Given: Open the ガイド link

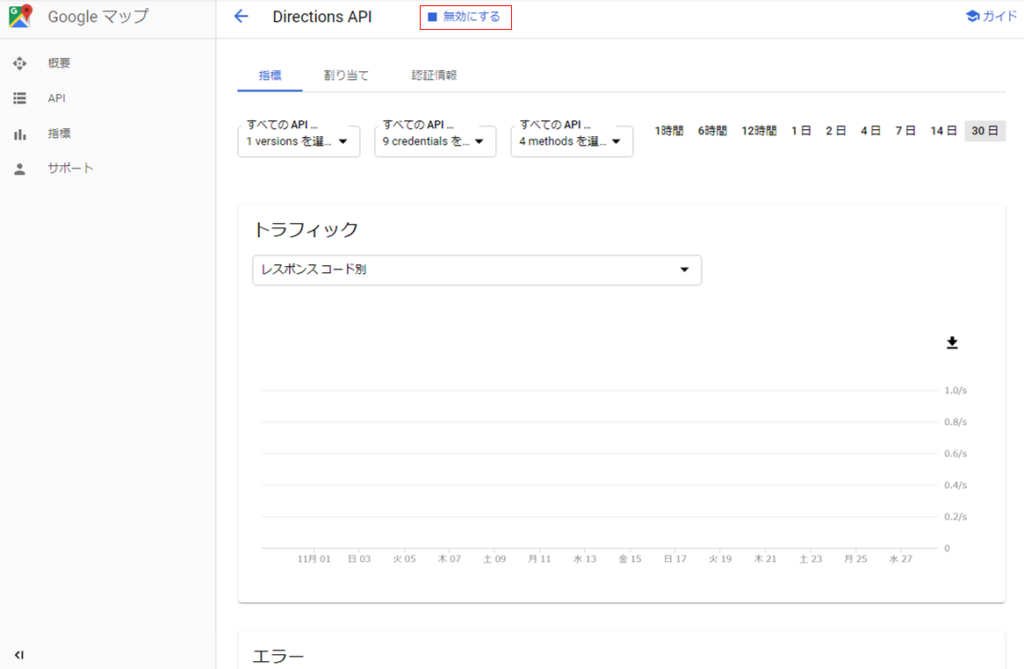Looking at the screenshot, I should point(991,16).
